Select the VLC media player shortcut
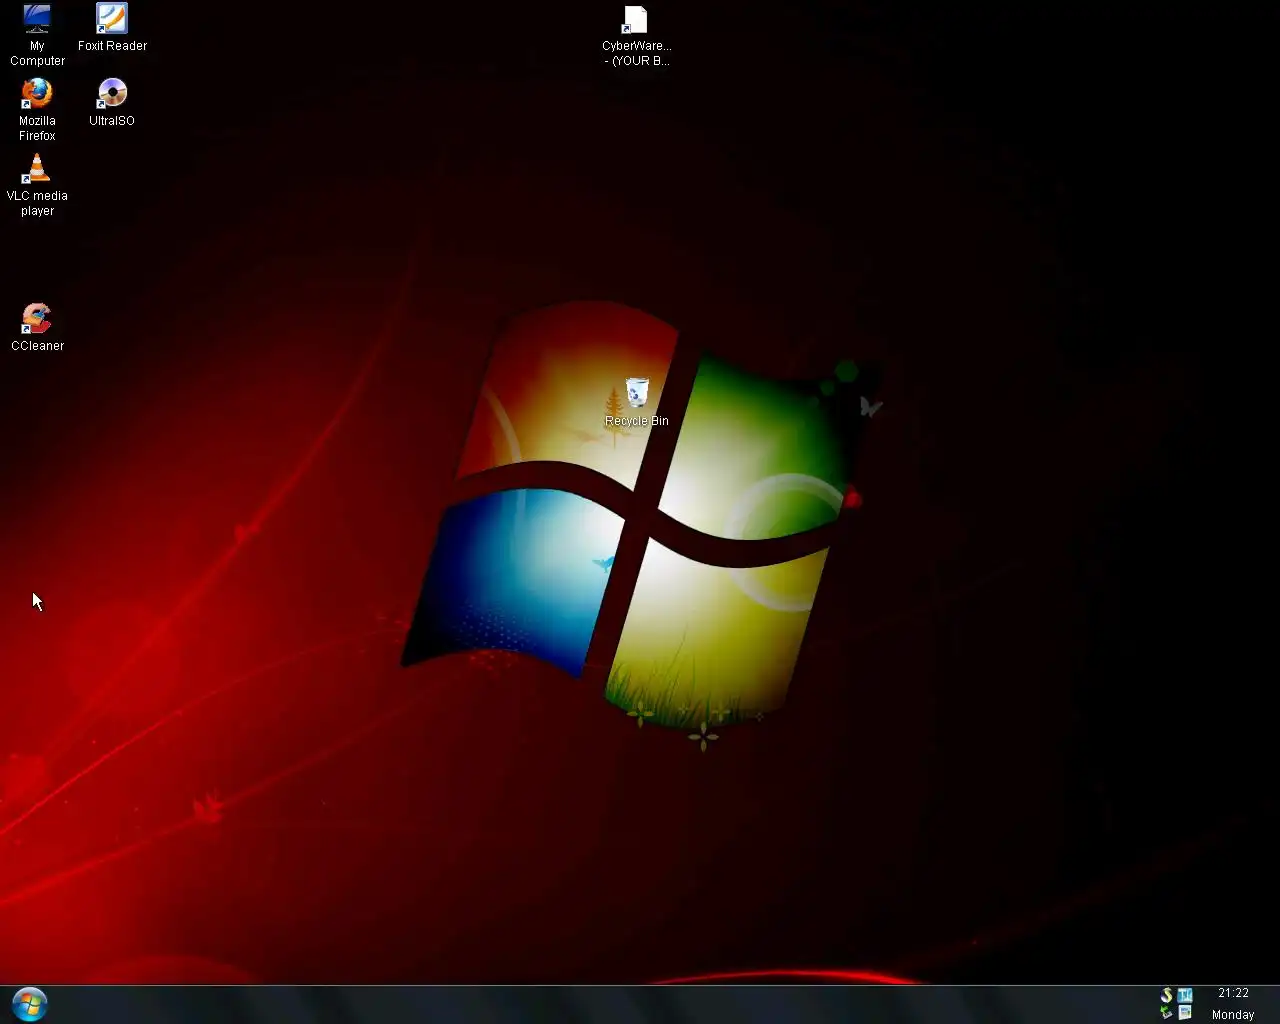Viewport: 1280px width, 1024px height. 37,184
